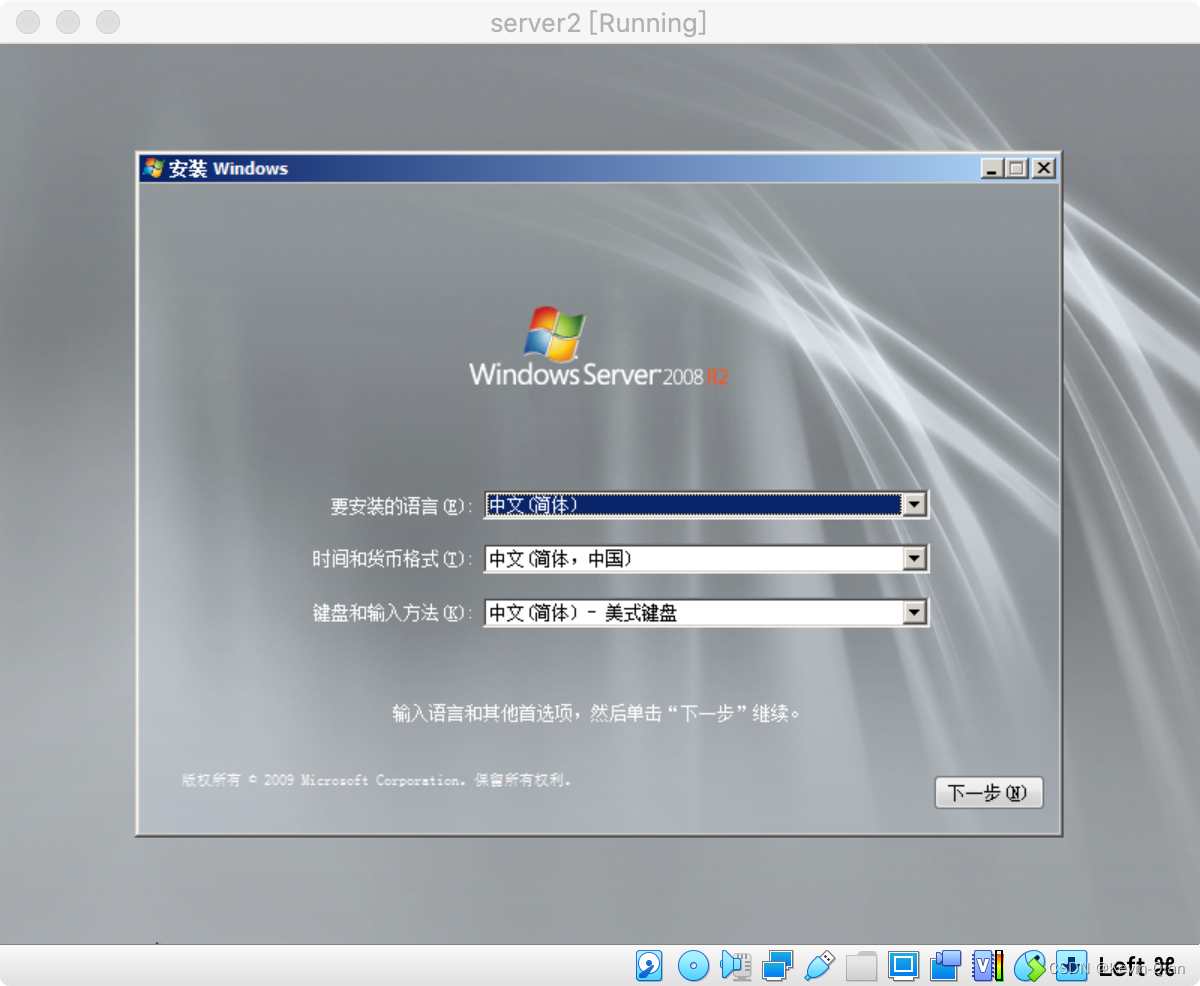Select the Windows Server 2008 R2 logo
Image resolution: width=1200 pixels, height=986 pixels.
(597, 345)
